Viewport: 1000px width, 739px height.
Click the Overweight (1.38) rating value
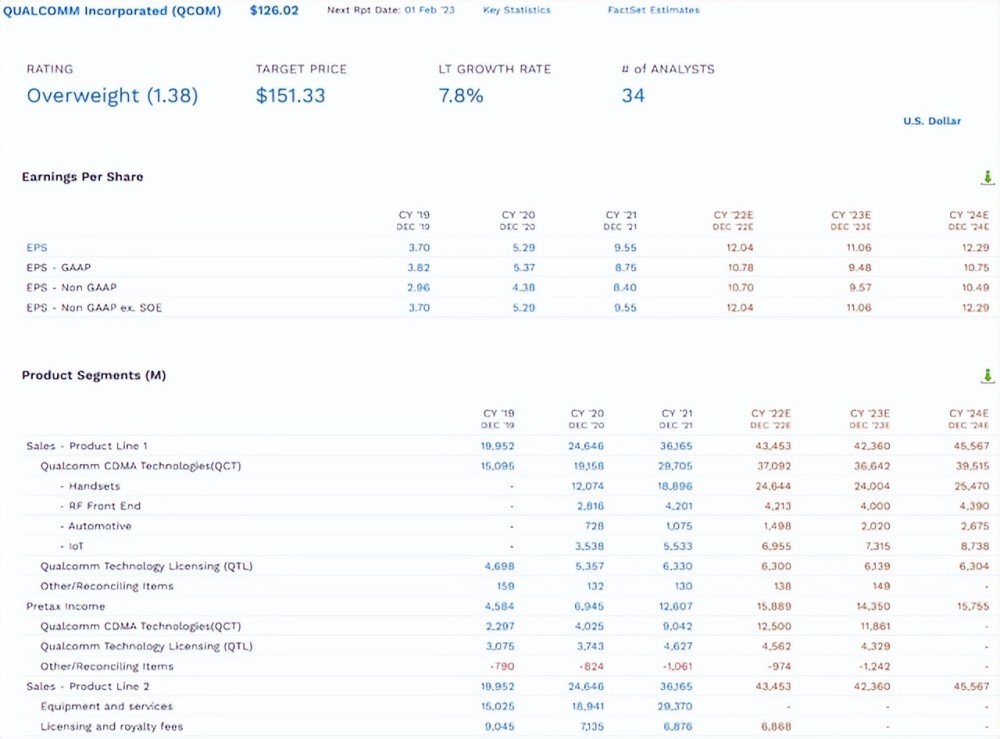tap(112, 96)
